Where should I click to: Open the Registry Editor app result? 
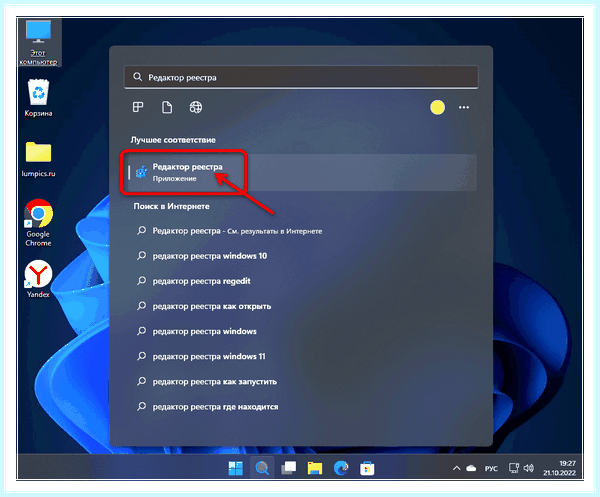point(302,172)
